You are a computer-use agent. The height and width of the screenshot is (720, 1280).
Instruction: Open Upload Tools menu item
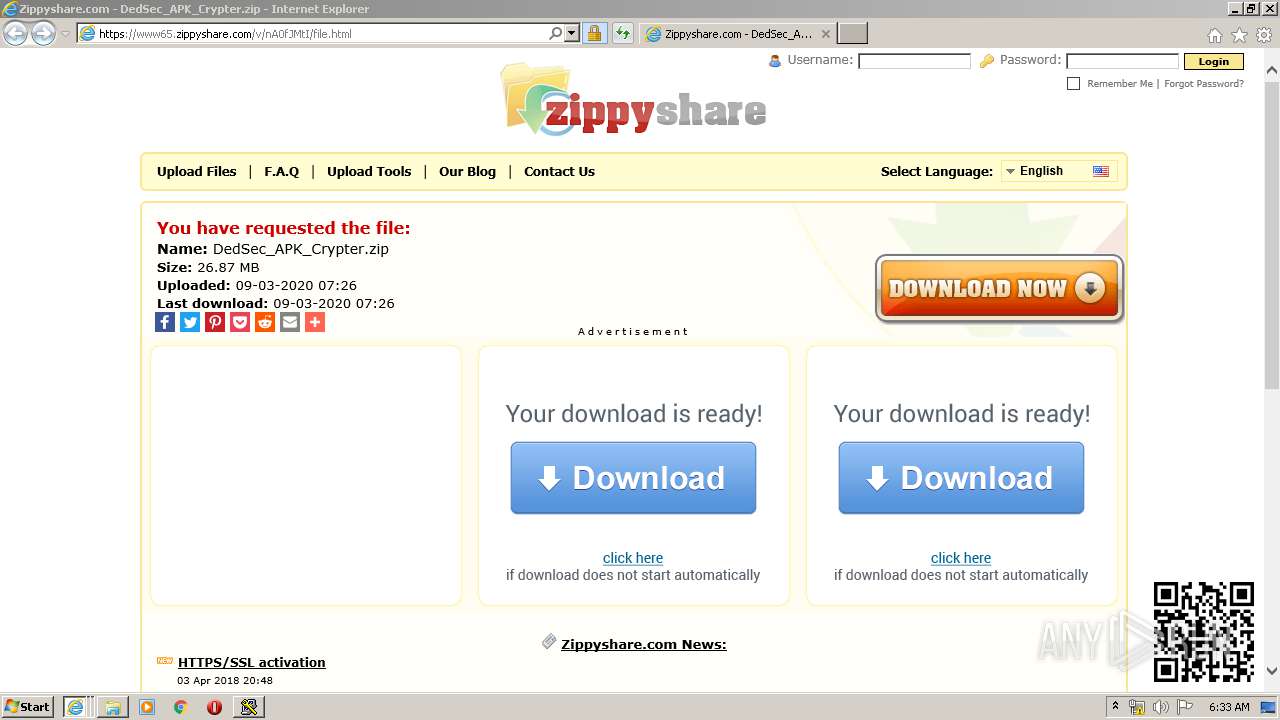369,171
